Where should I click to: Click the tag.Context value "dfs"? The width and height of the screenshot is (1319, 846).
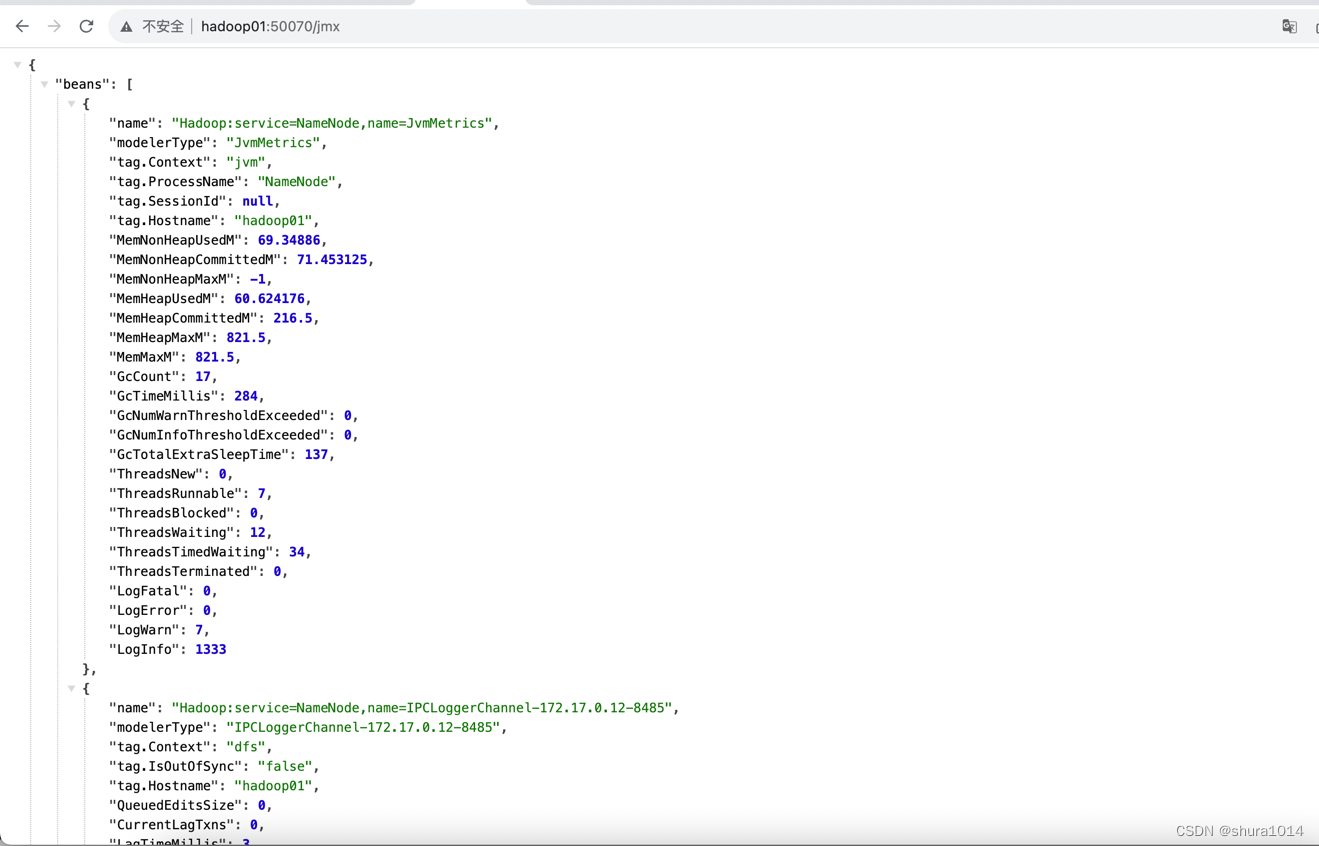pyautogui.click(x=246, y=747)
